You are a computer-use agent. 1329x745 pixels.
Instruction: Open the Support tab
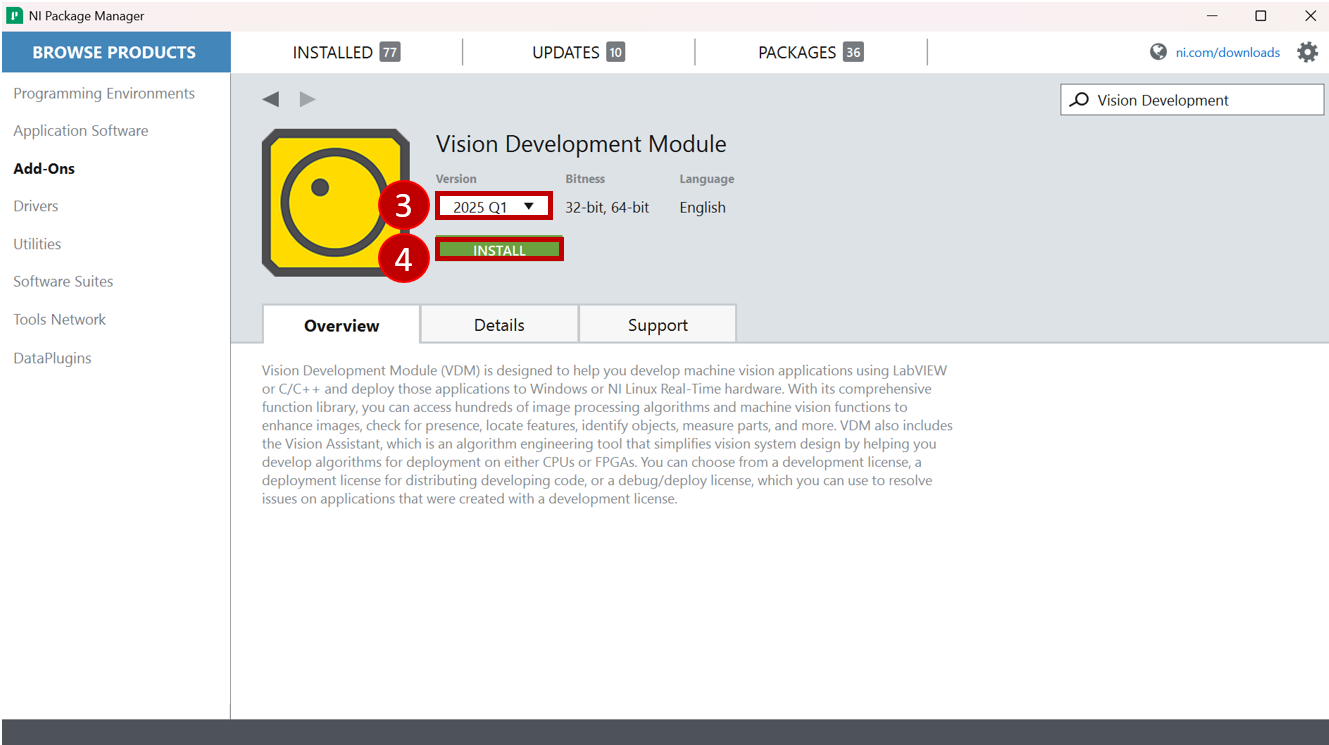coord(657,325)
